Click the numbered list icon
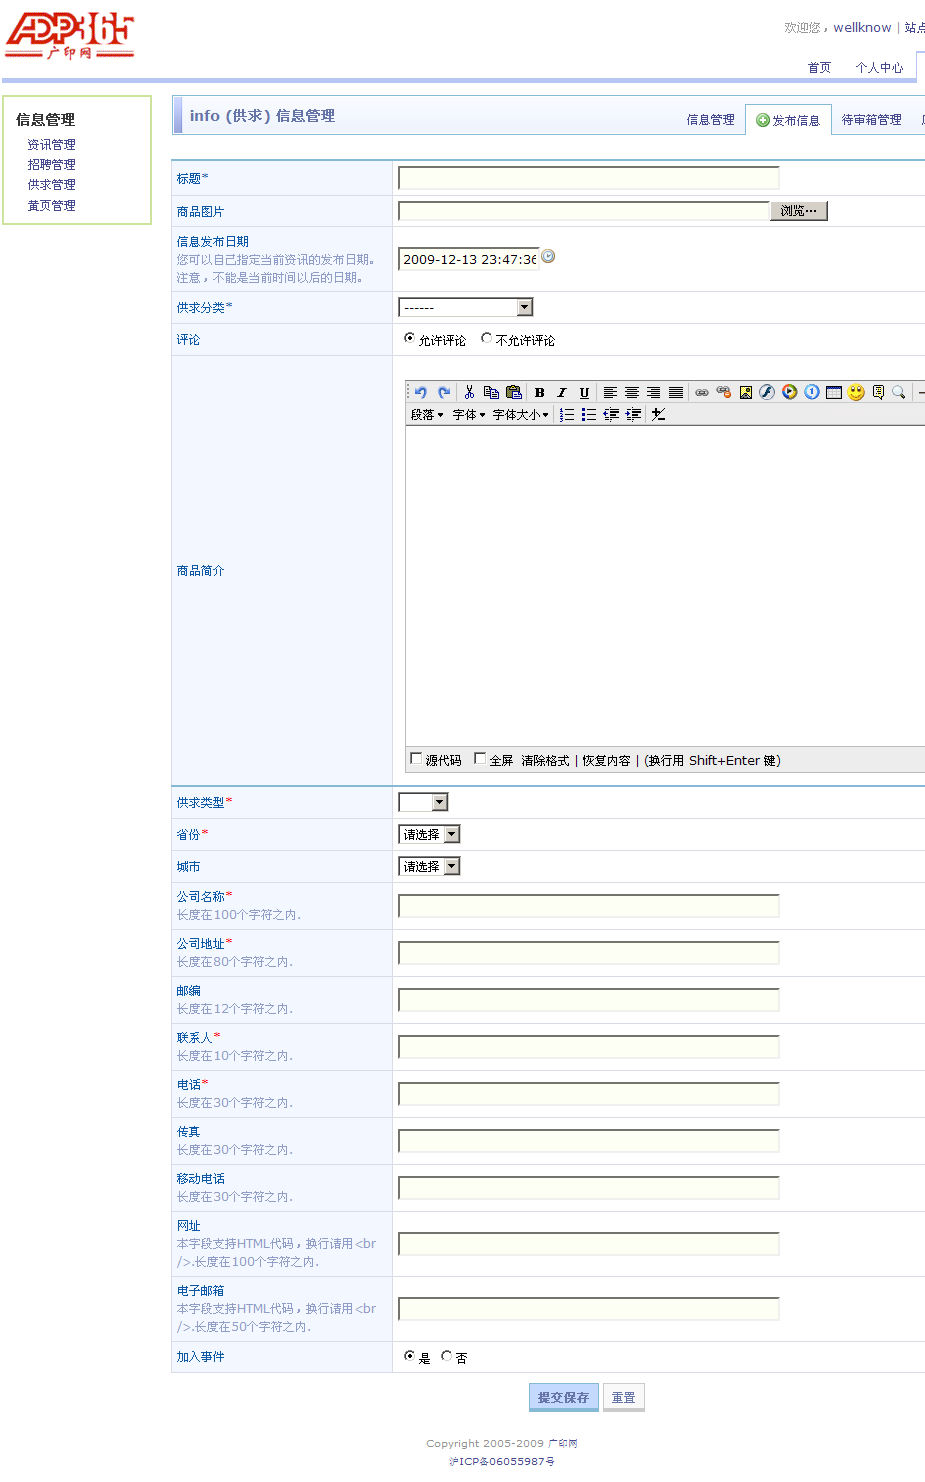925x1482 pixels. tap(567, 414)
